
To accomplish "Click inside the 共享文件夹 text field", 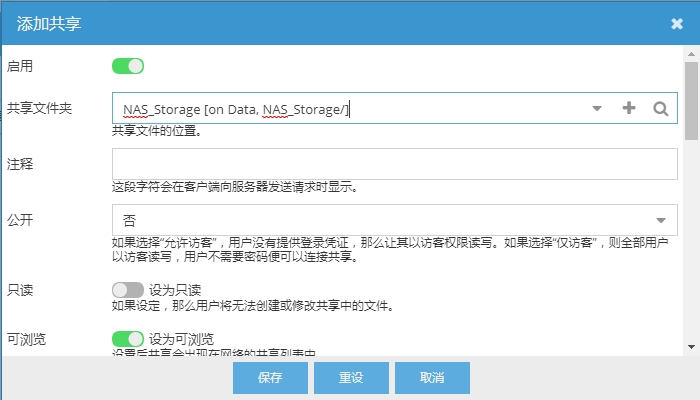I will pyautogui.click(x=353, y=108).
